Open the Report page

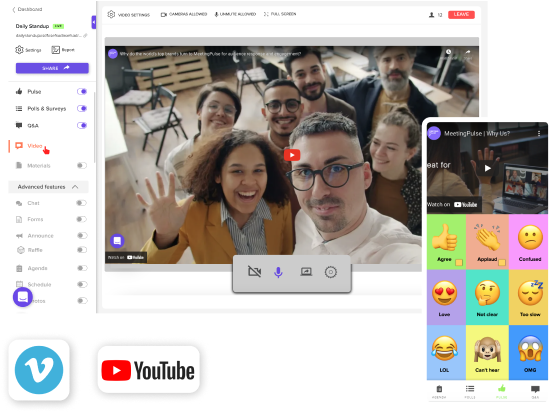63,50
